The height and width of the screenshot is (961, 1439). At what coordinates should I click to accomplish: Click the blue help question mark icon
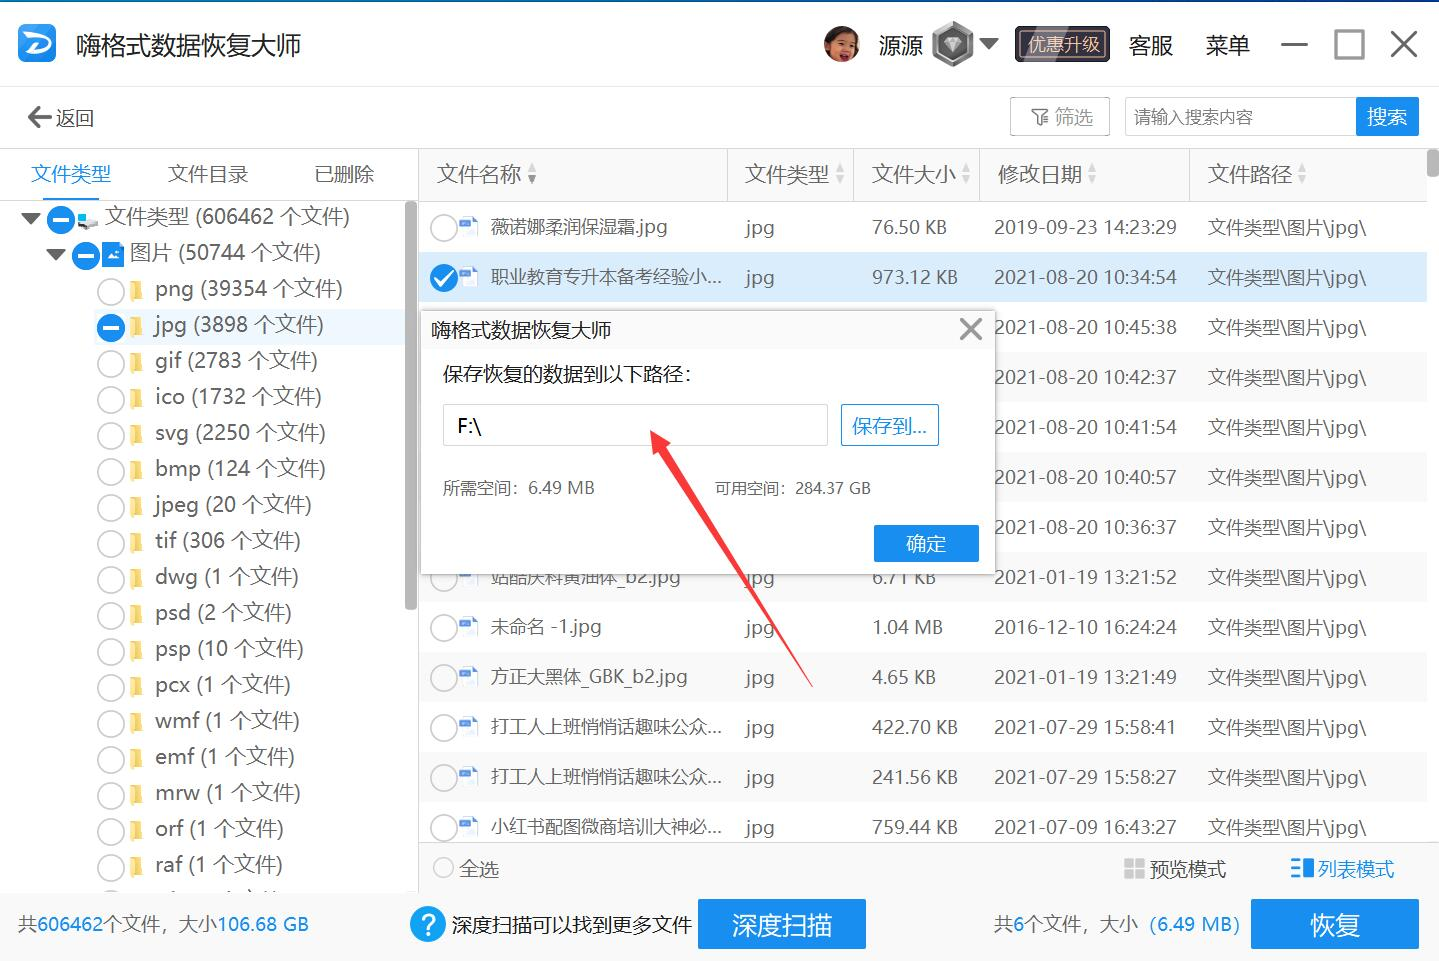[x=427, y=924]
